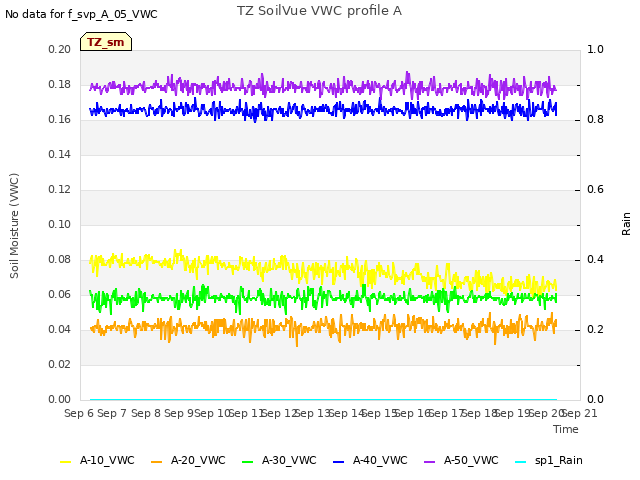Click the cyan sp1_Rain legend swatch
The width and height of the screenshot is (640, 480).
(521, 462)
